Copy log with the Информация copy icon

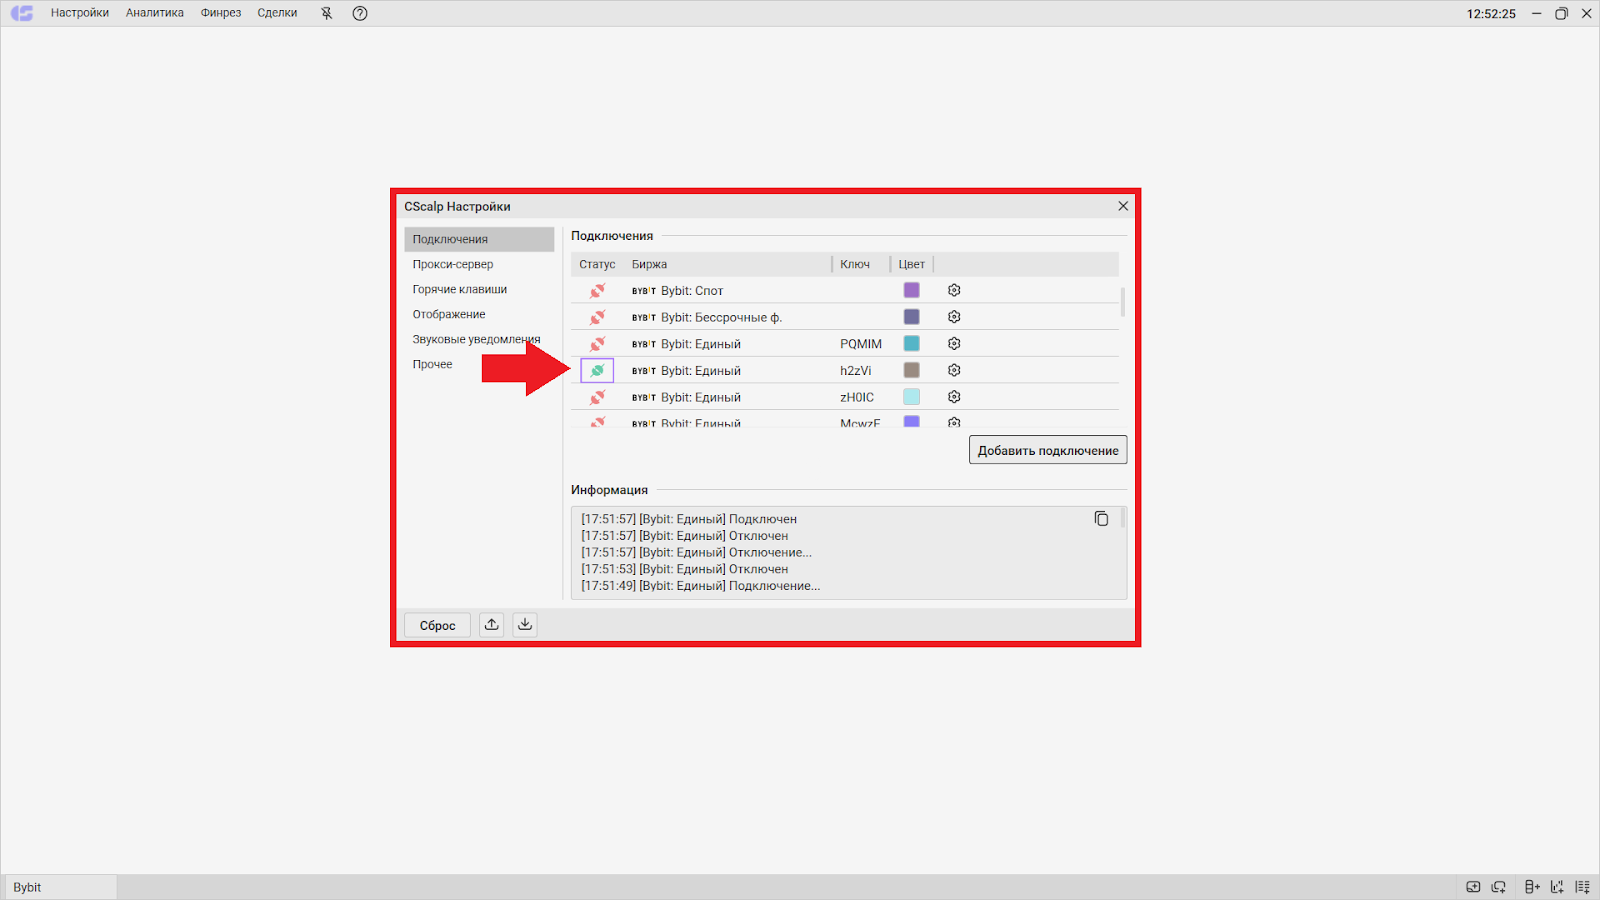(1101, 519)
